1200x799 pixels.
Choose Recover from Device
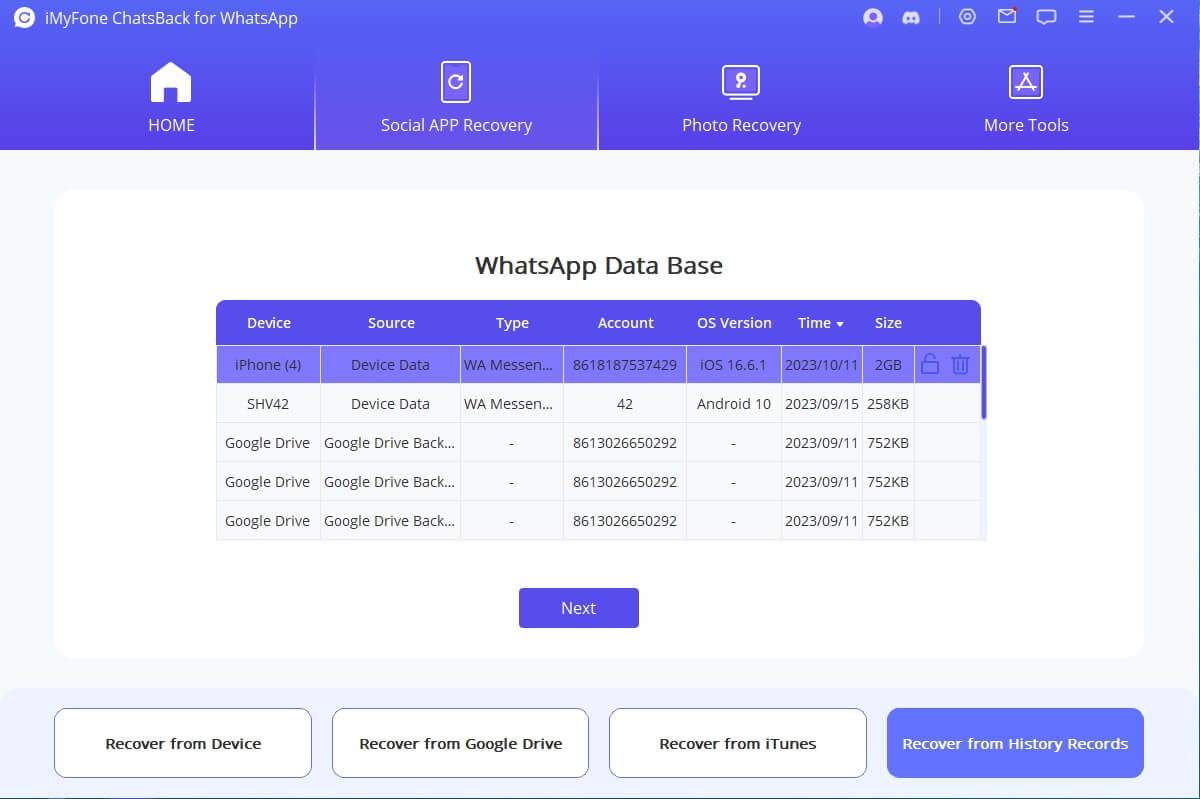pyautogui.click(x=183, y=743)
